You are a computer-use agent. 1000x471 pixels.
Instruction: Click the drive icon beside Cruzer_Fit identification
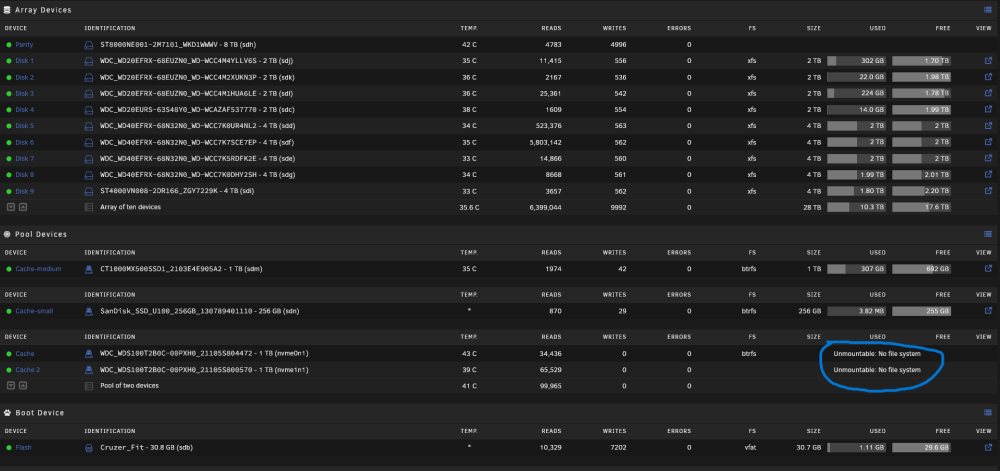click(x=89, y=447)
